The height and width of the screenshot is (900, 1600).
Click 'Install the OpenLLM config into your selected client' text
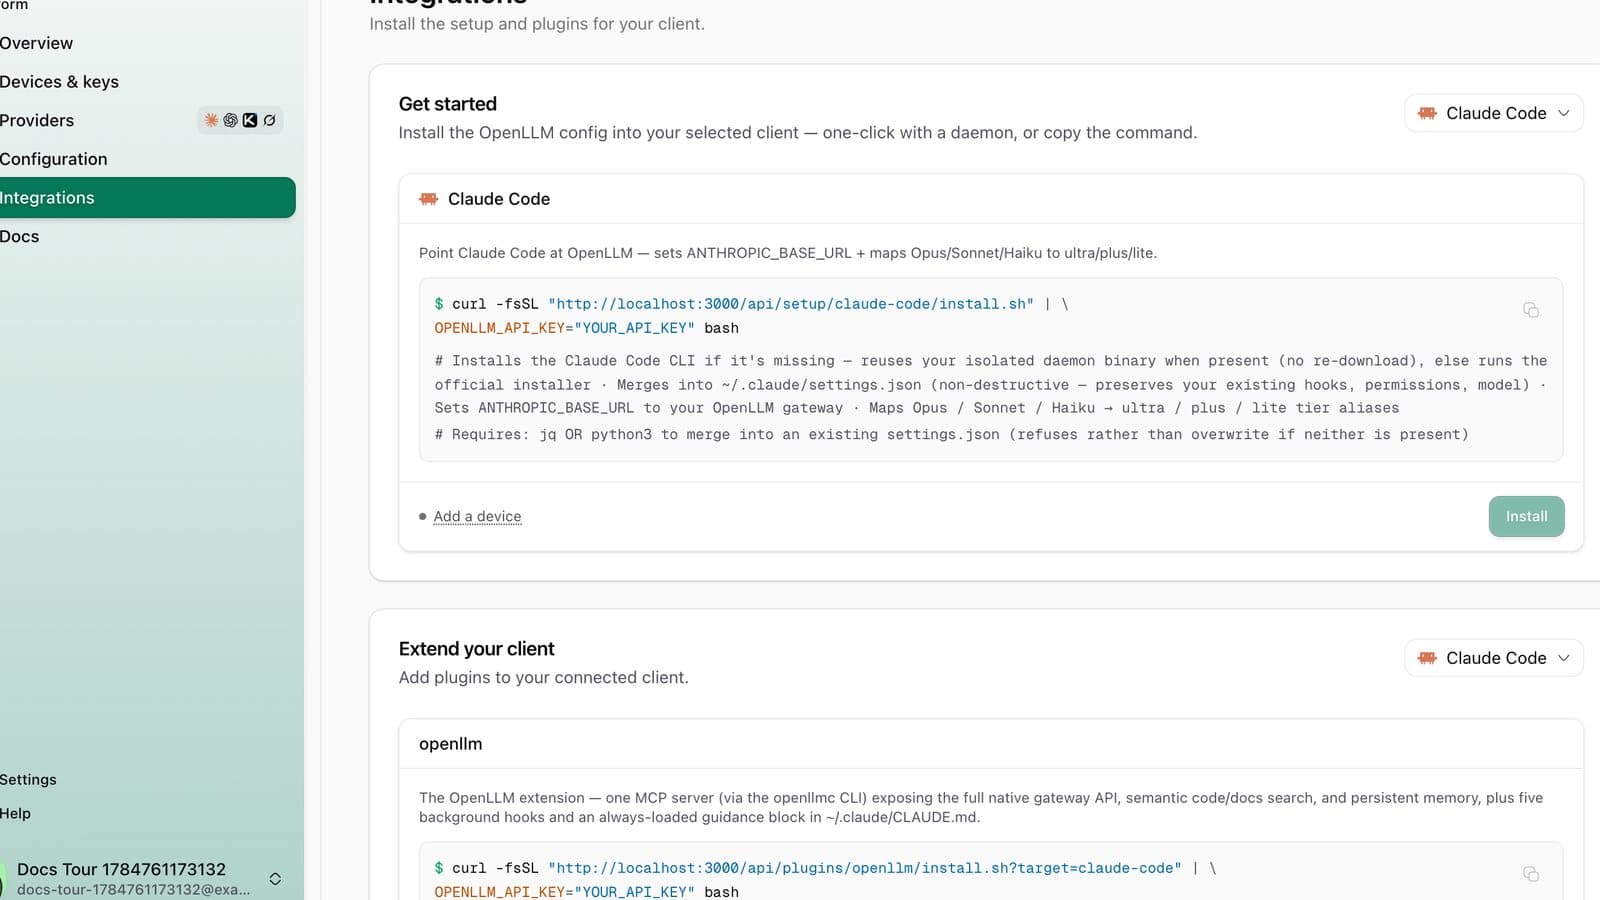click(797, 133)
